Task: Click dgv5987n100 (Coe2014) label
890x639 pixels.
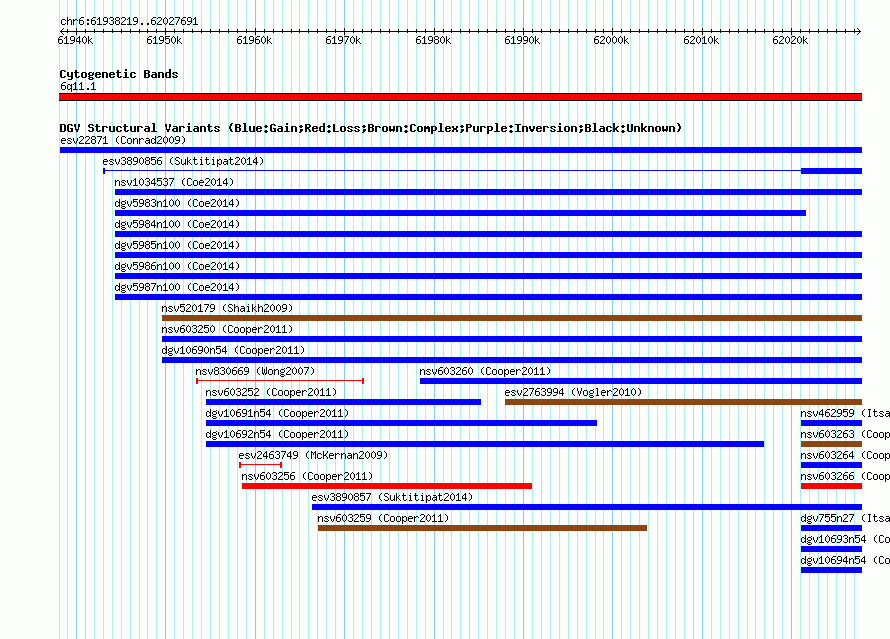Action: 177,287
